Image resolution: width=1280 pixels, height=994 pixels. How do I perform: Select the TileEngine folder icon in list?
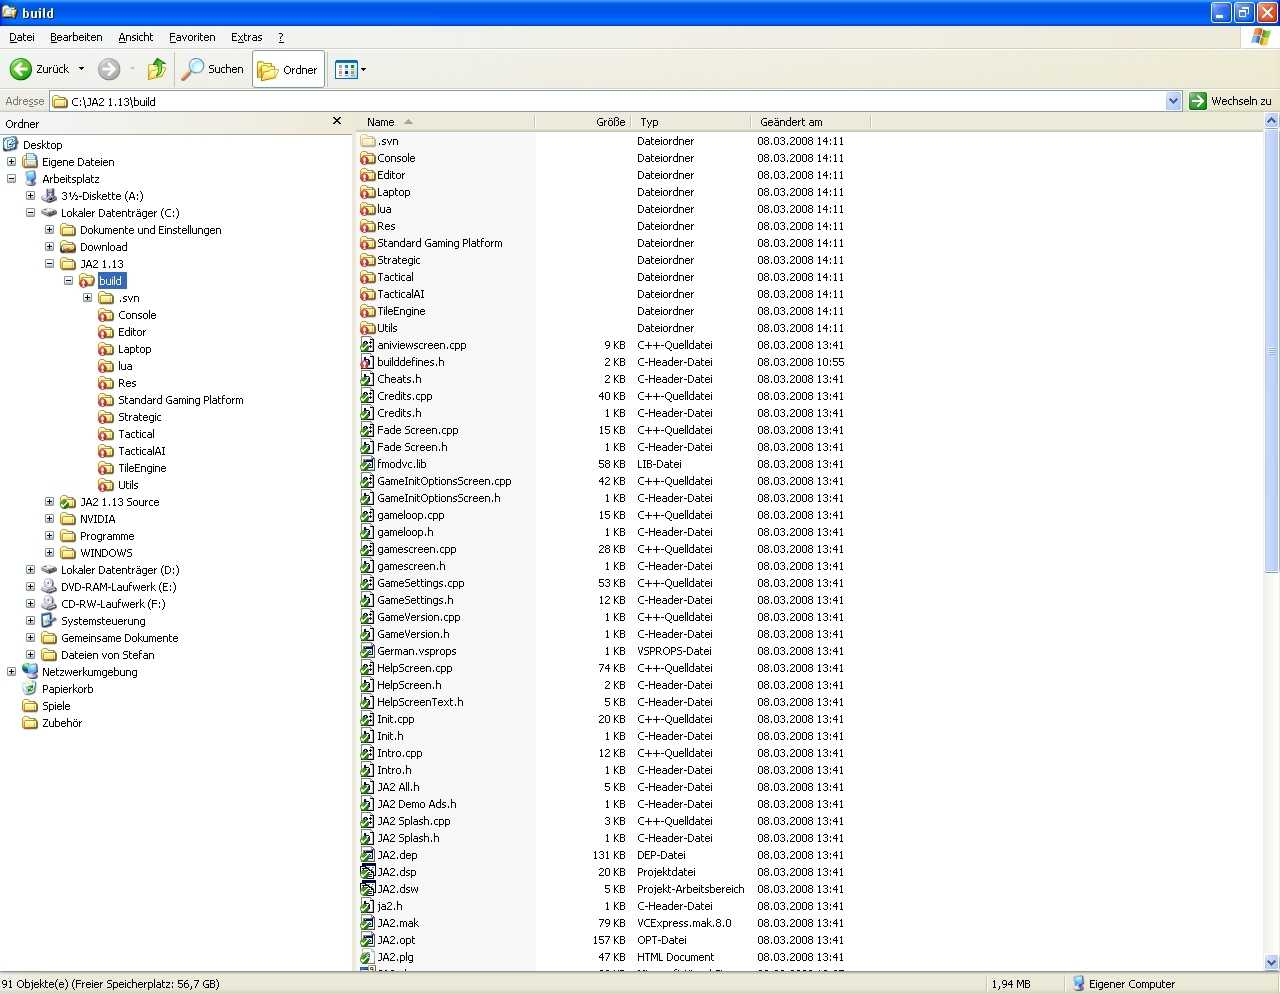(x=368, y=311)
